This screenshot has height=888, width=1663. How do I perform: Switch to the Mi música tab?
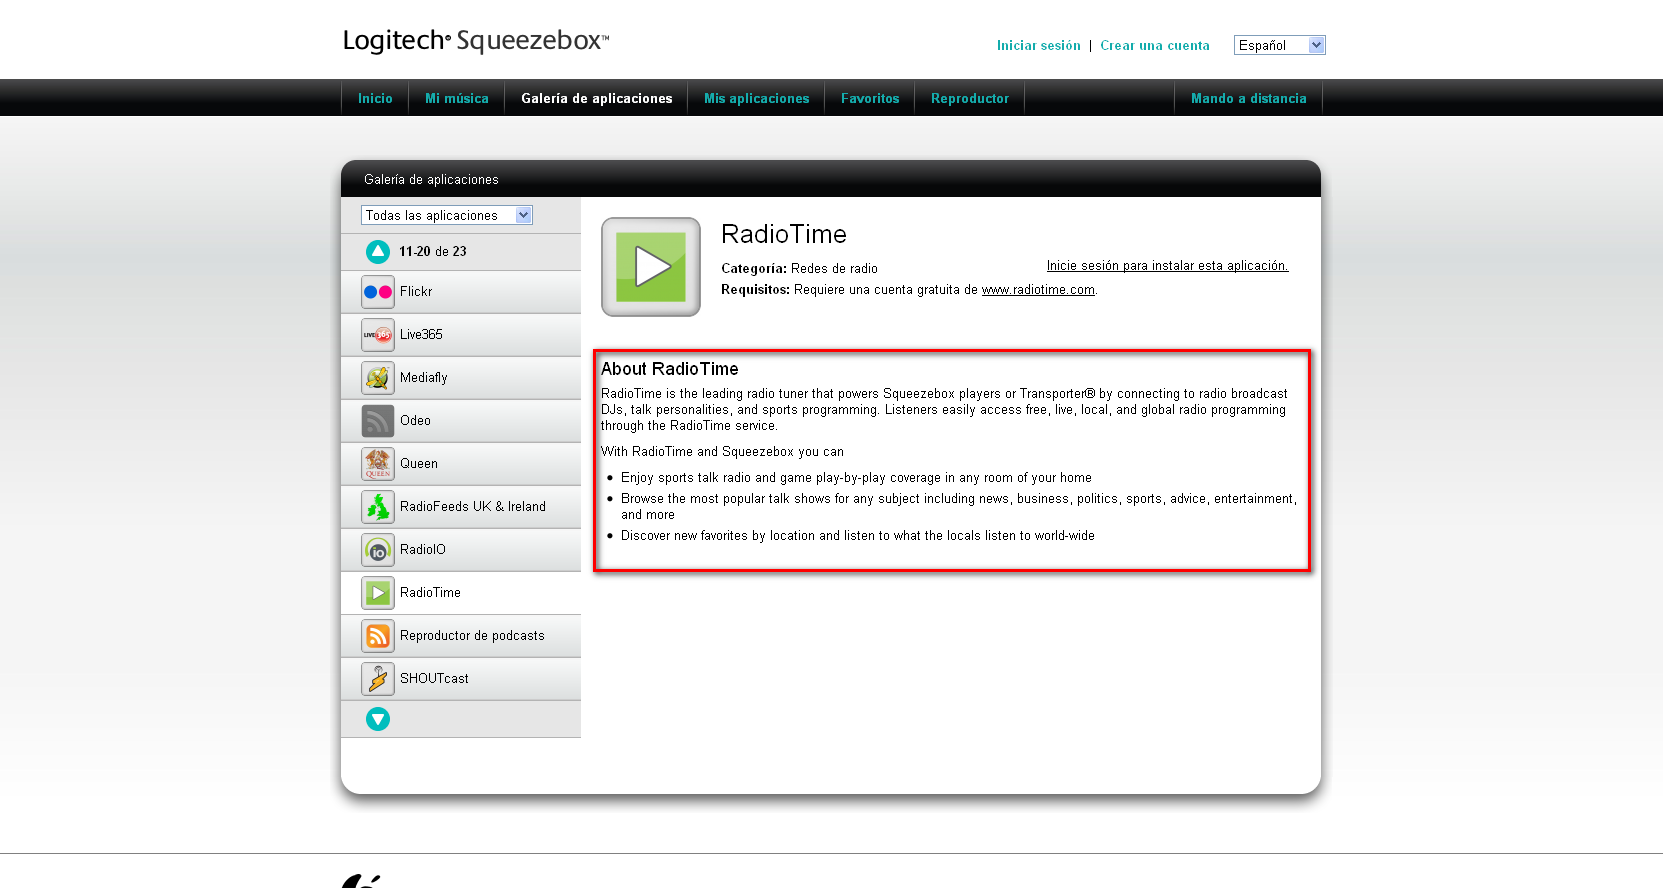(456, 98)
